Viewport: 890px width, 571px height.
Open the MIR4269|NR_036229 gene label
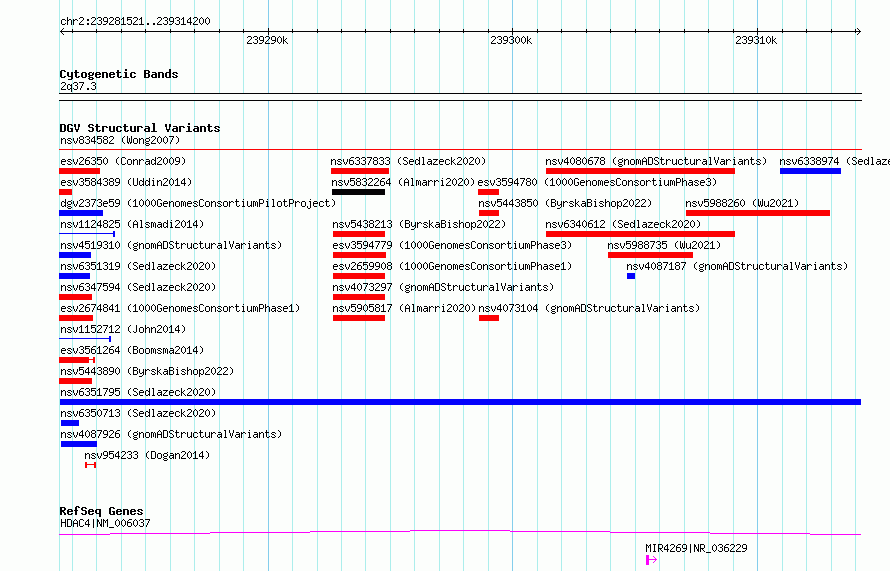tap(696, 548)
